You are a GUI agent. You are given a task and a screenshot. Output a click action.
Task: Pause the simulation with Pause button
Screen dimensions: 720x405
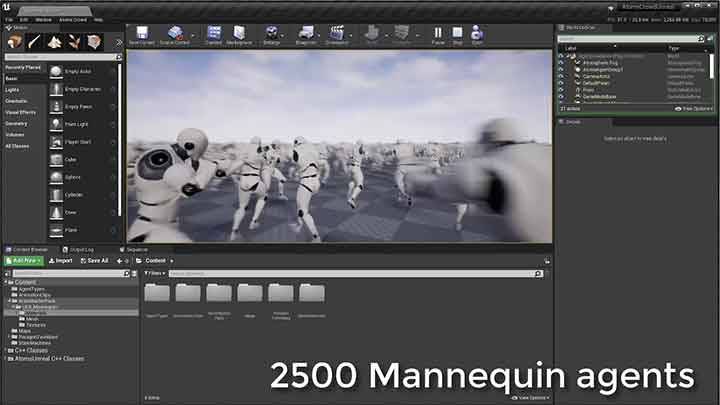(438, 33)
